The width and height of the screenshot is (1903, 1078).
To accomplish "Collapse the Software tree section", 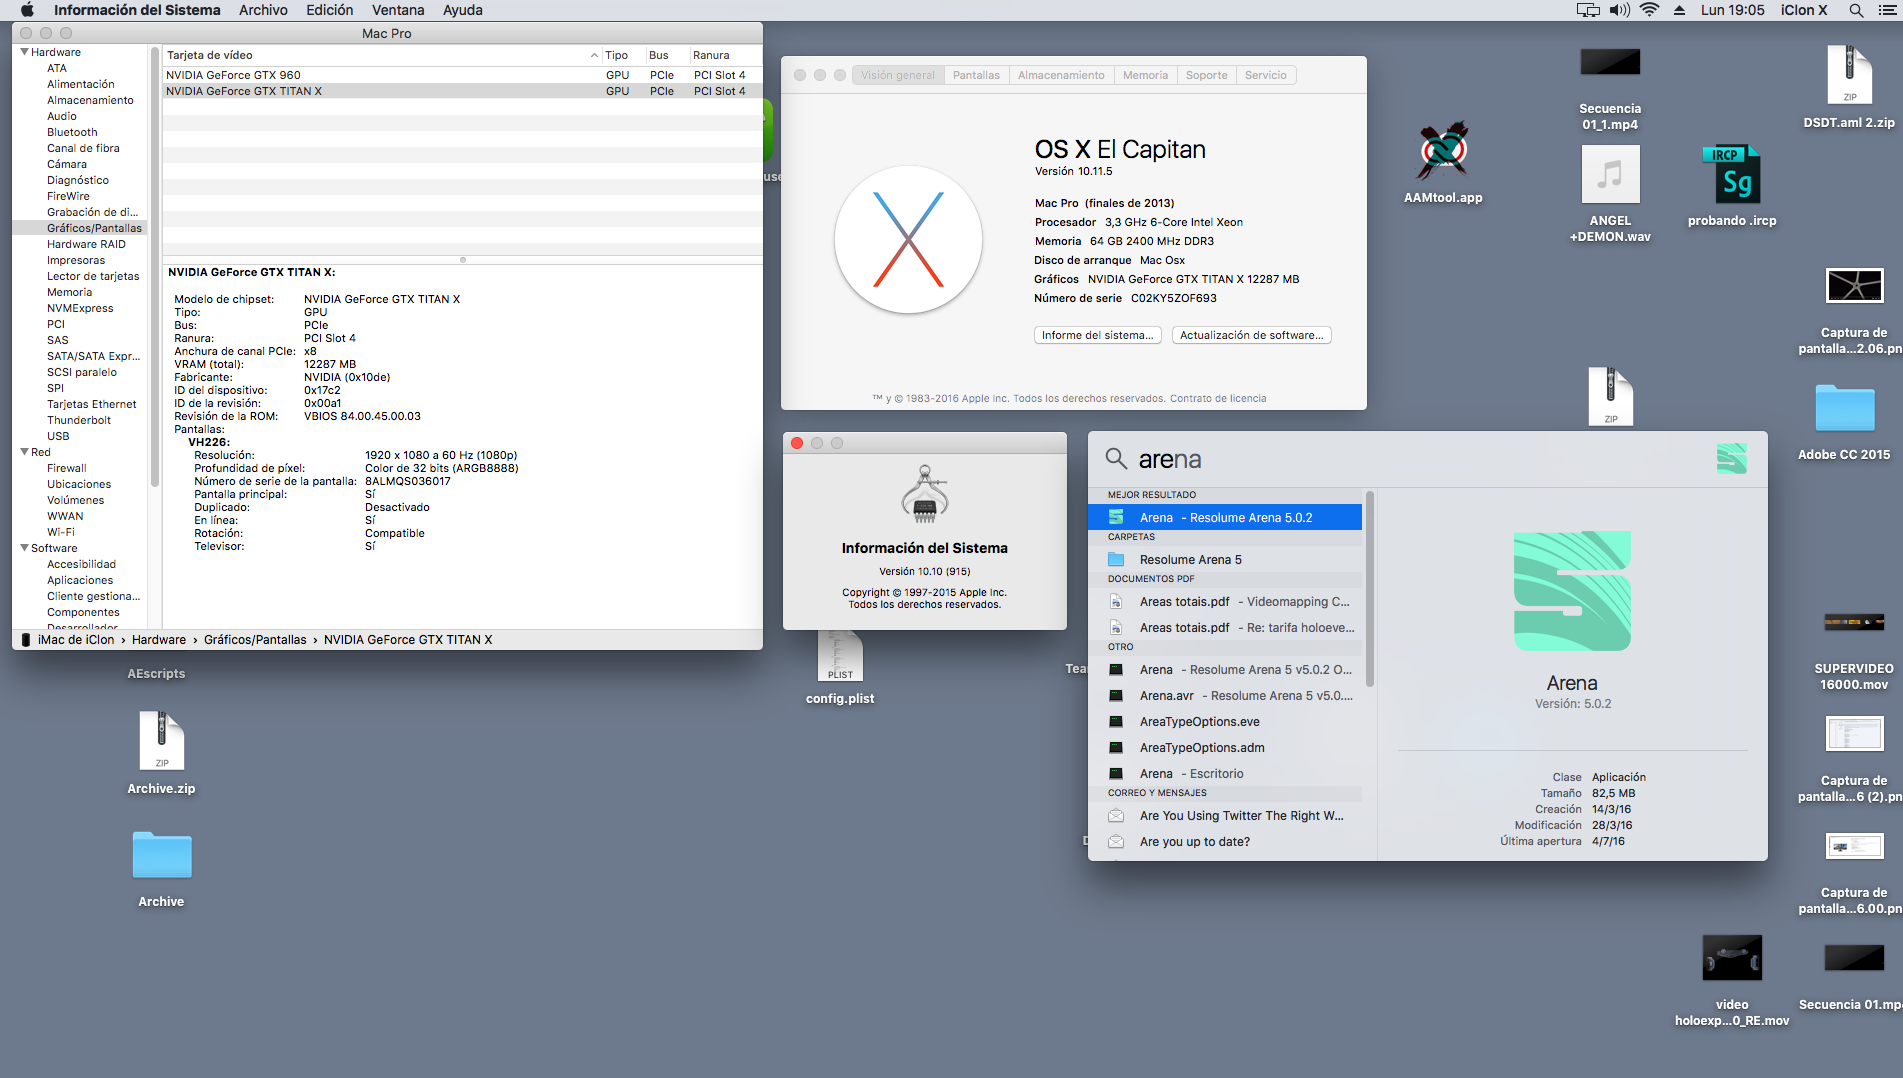I will 25,548.
